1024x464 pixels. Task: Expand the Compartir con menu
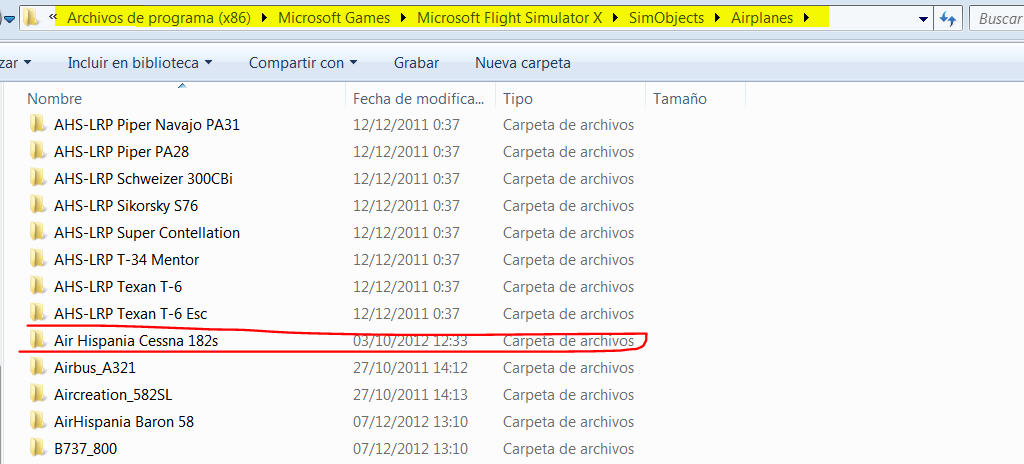tap(303, 63)
